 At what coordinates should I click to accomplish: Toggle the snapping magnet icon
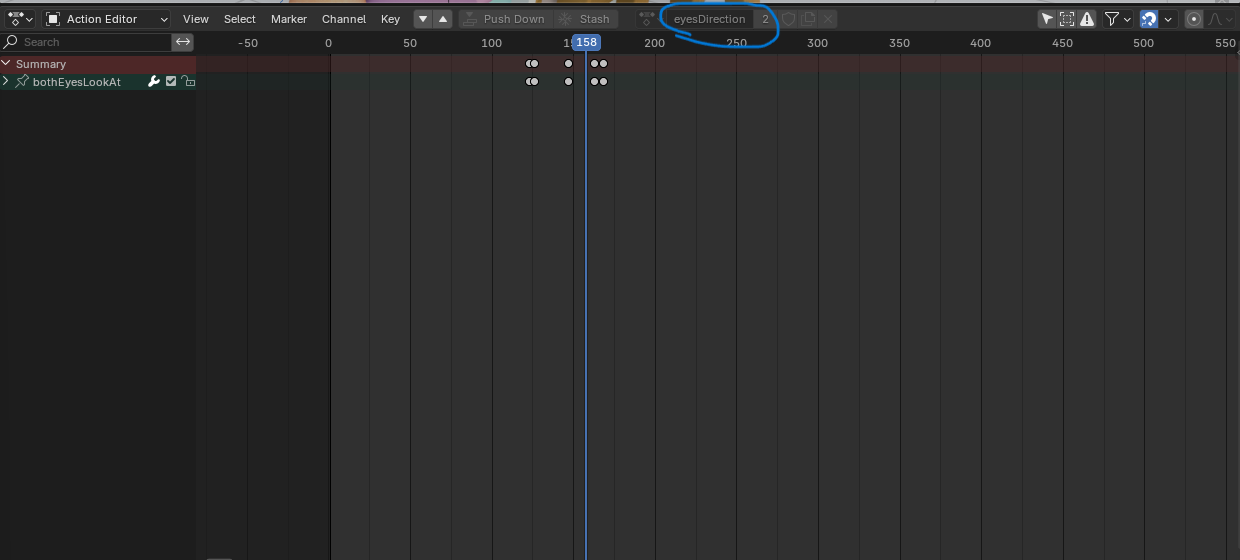tap(1149, 19)
